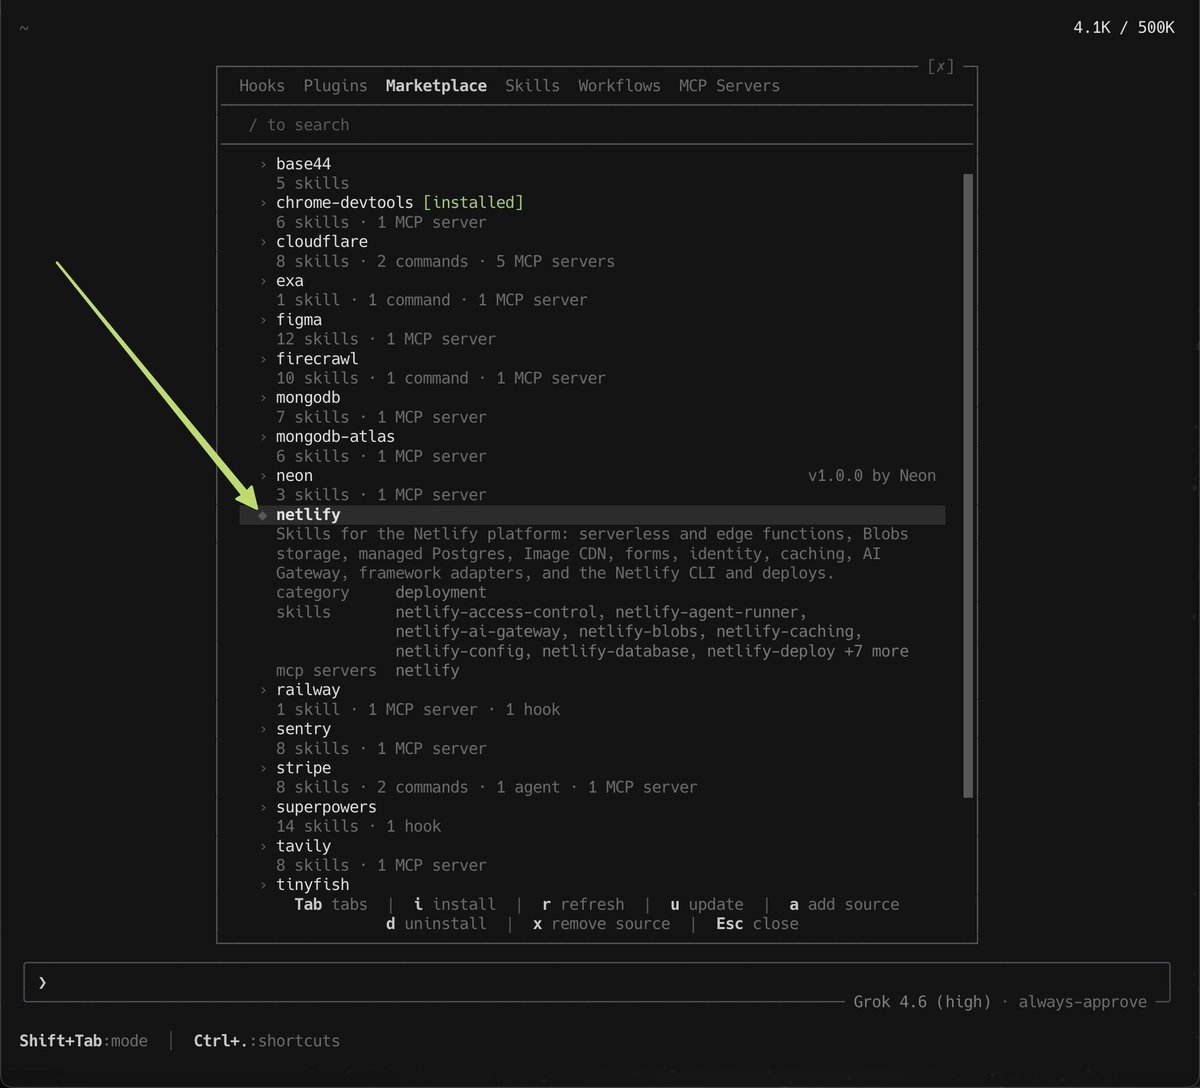Click the '+7 more' skills text
Viewport: 1200px width, 1088px height.
click(877, 651)
